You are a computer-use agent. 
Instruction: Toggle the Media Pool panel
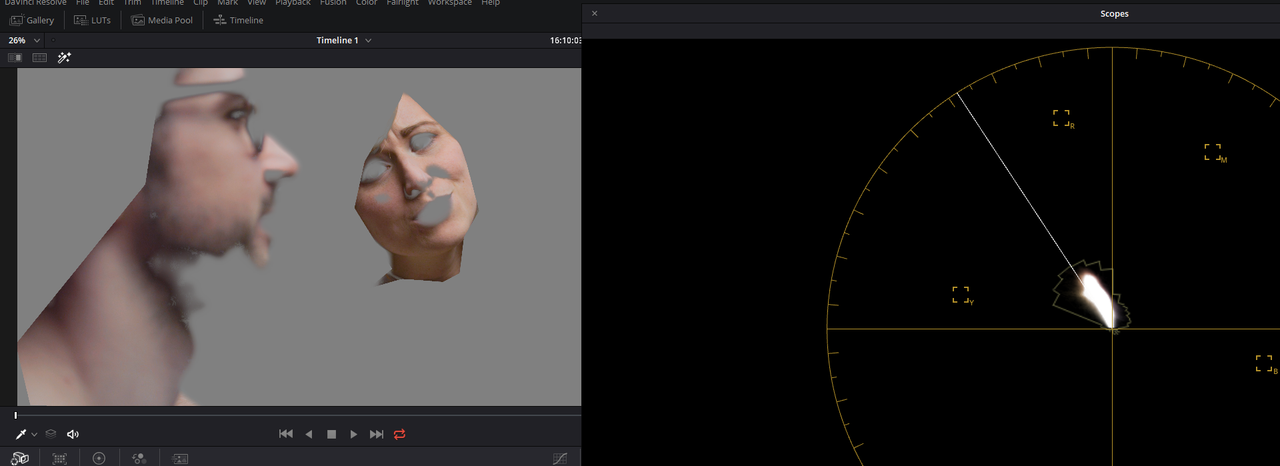164,20
